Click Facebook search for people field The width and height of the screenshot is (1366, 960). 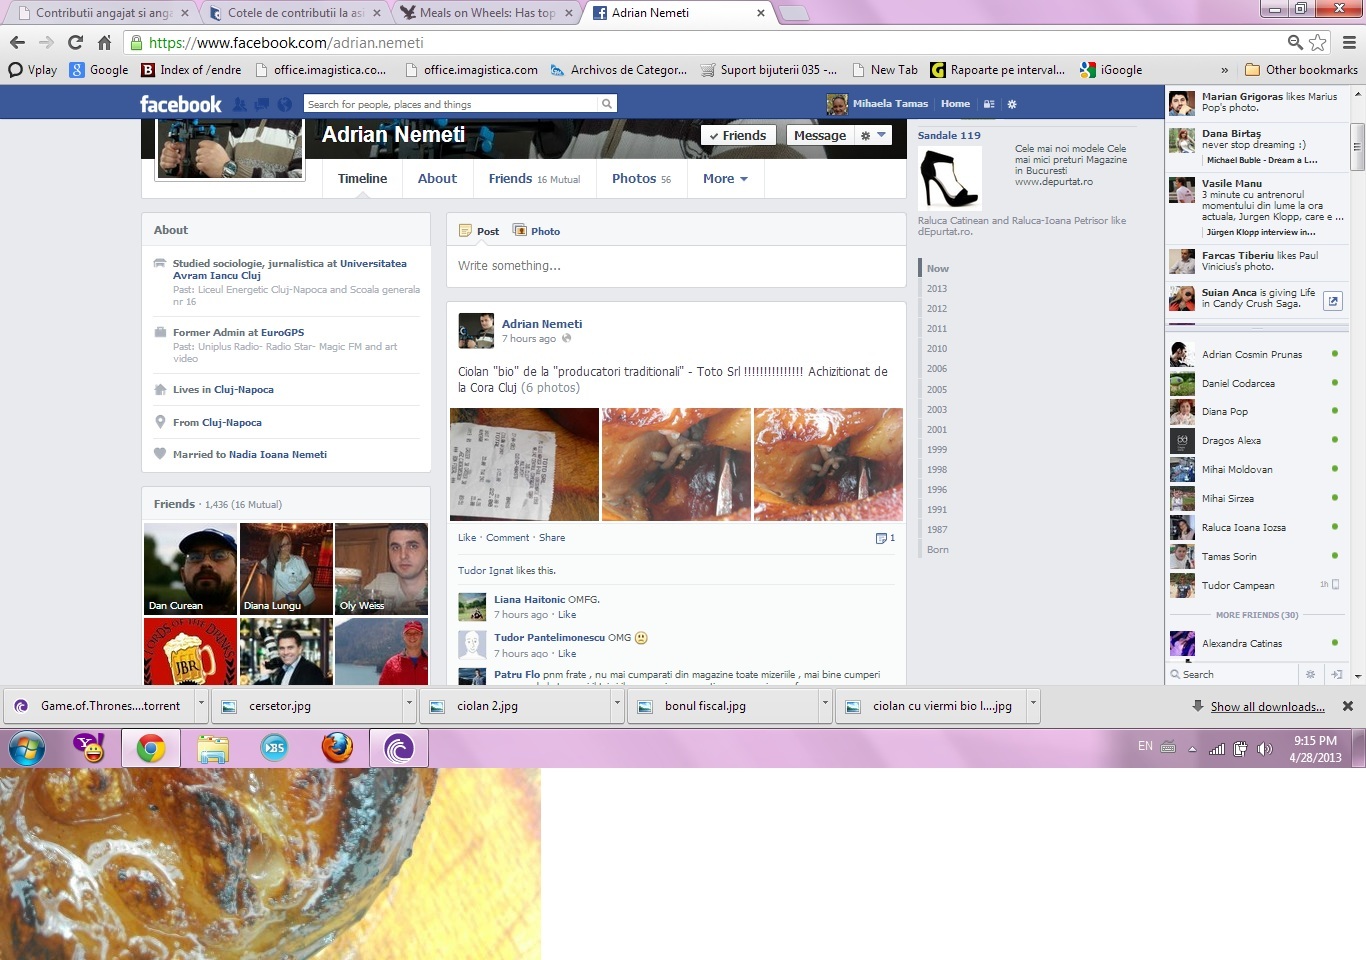pos(451,104)
